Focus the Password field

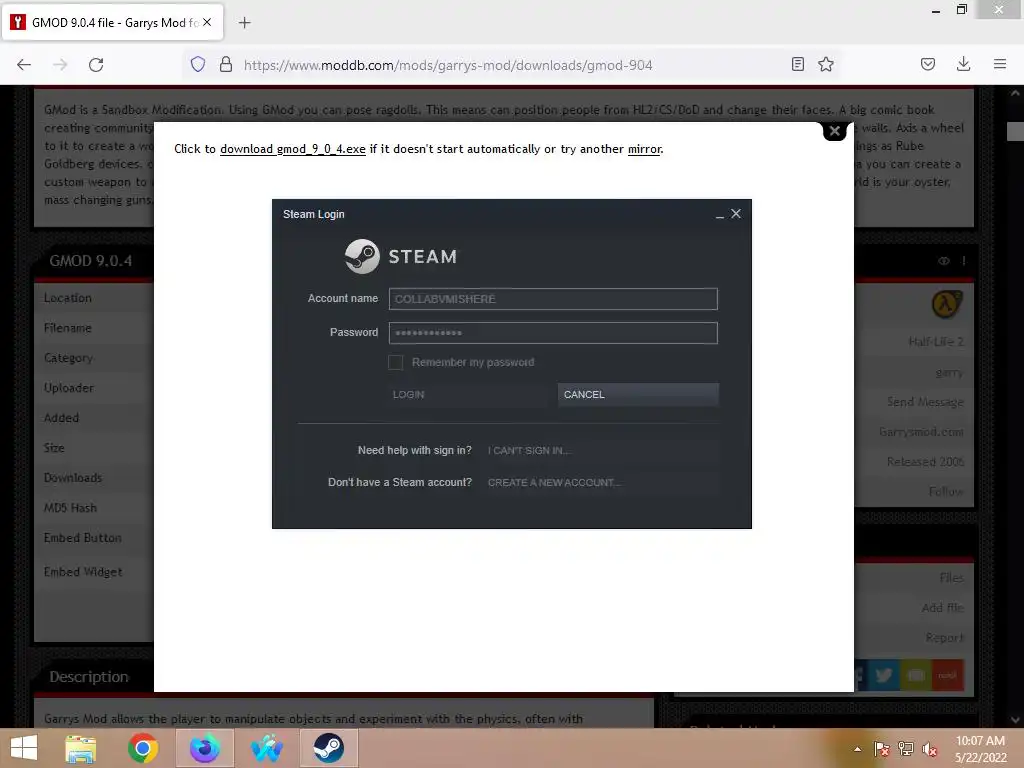click(553, 333)
